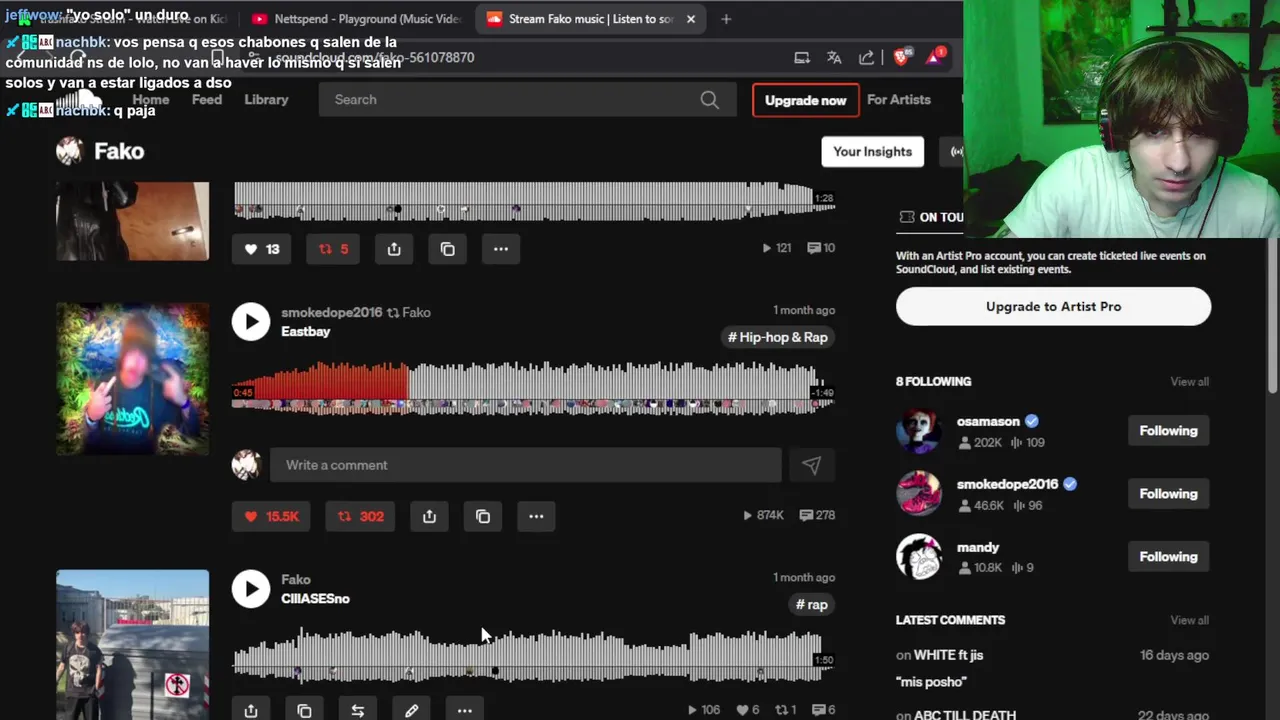Open osamason profile avatar
The image size is (1280, 720).
click(x=919, y=431)
